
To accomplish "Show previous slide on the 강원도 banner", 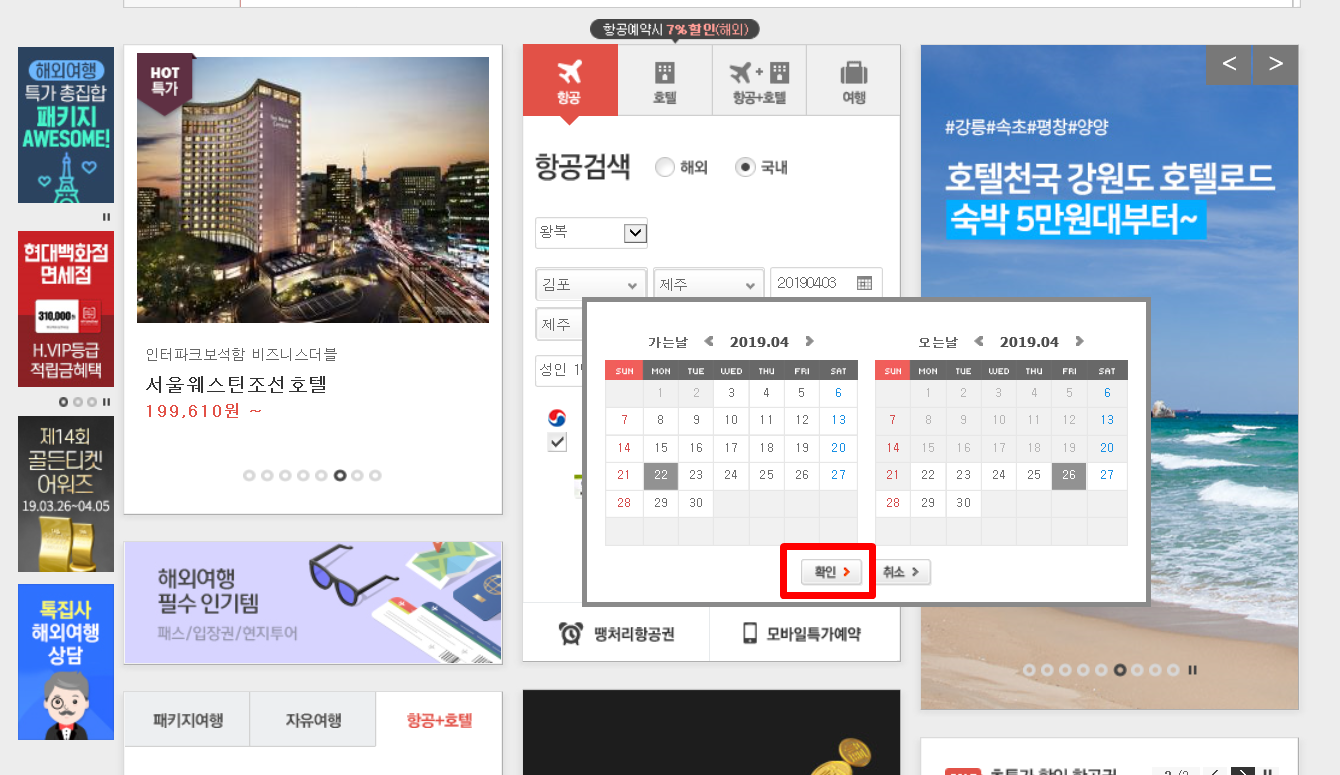I will pyautogui.click(x=1229, y=64).
